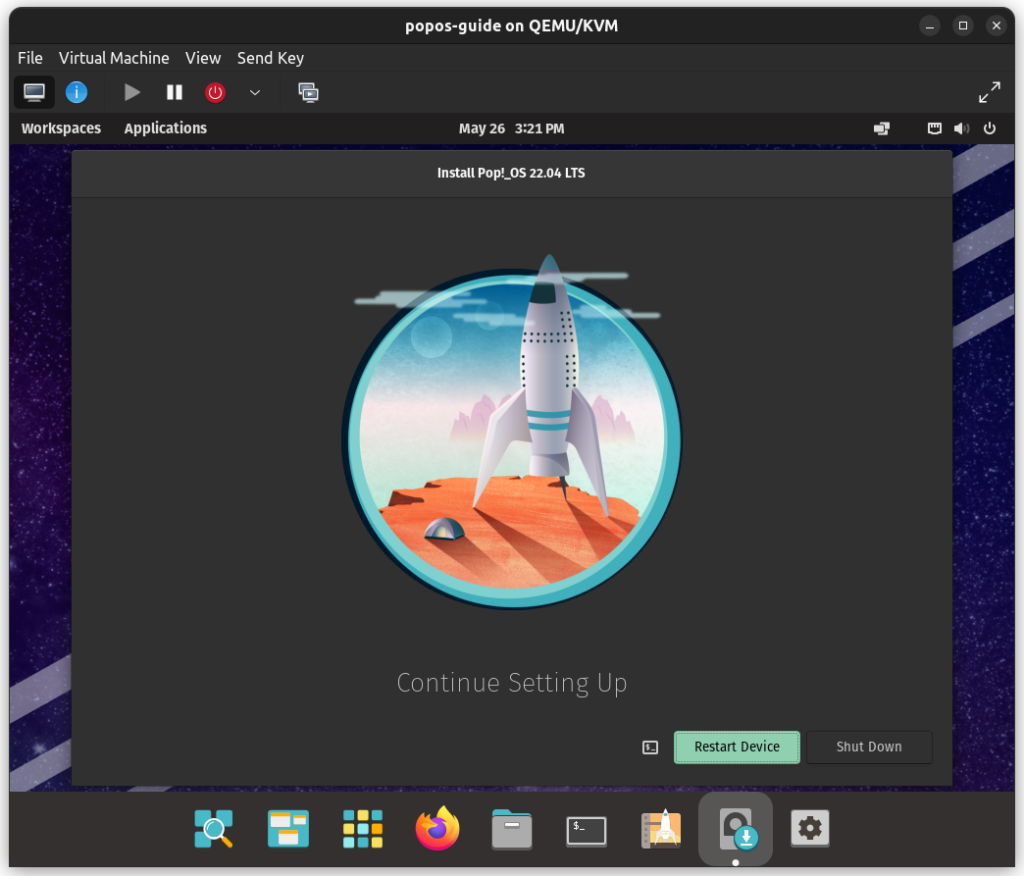Image resolution: width=1024 pixels, height=876 pixels.
Task: Open the workspaces dock icon
Action: (288, 828)
